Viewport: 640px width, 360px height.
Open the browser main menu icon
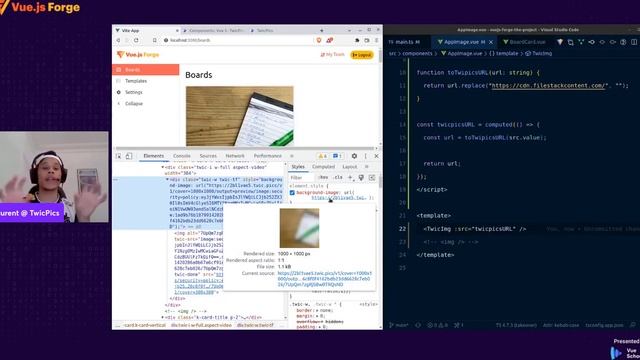click(376, 40)
